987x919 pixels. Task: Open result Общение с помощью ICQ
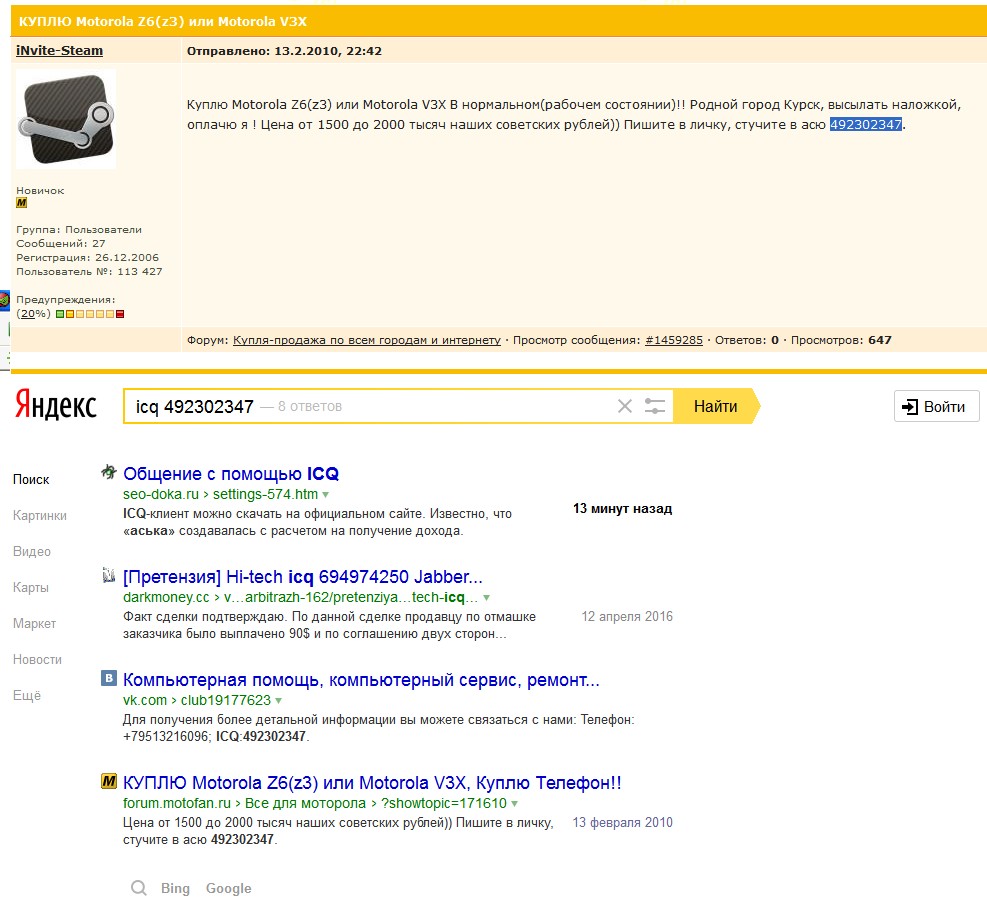tap(231, 473)
